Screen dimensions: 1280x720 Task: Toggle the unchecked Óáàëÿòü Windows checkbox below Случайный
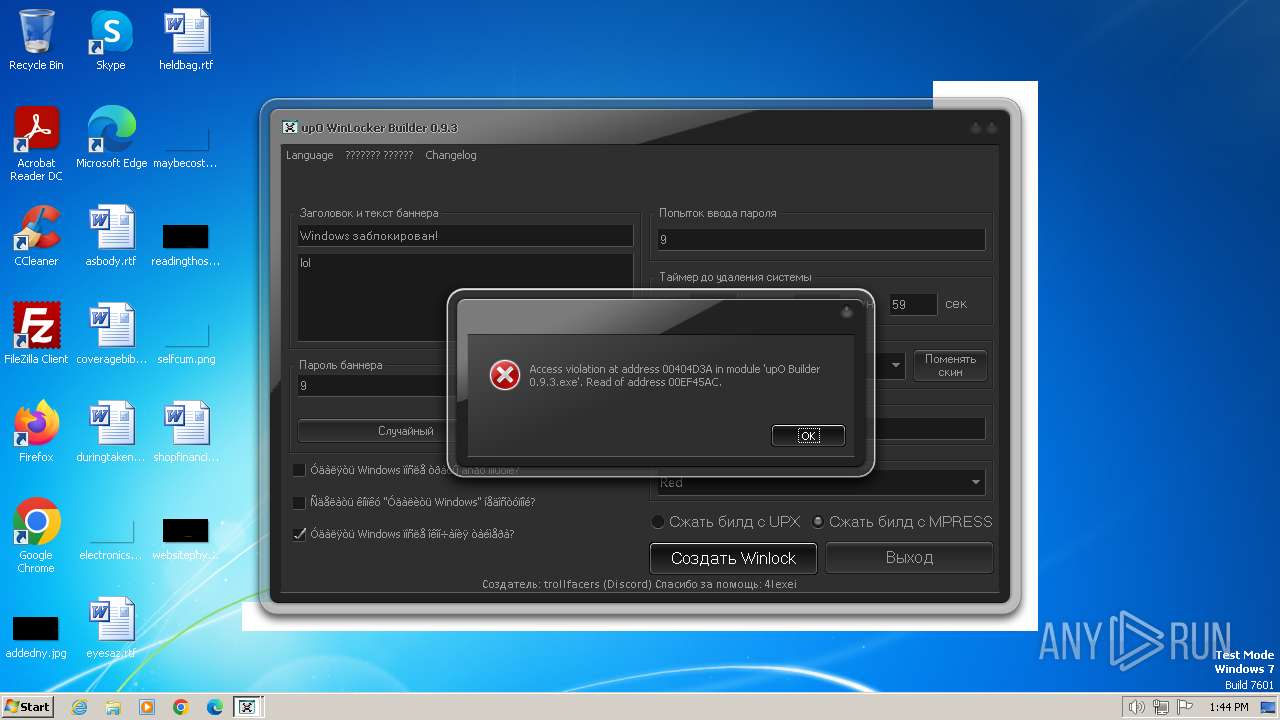299,470
